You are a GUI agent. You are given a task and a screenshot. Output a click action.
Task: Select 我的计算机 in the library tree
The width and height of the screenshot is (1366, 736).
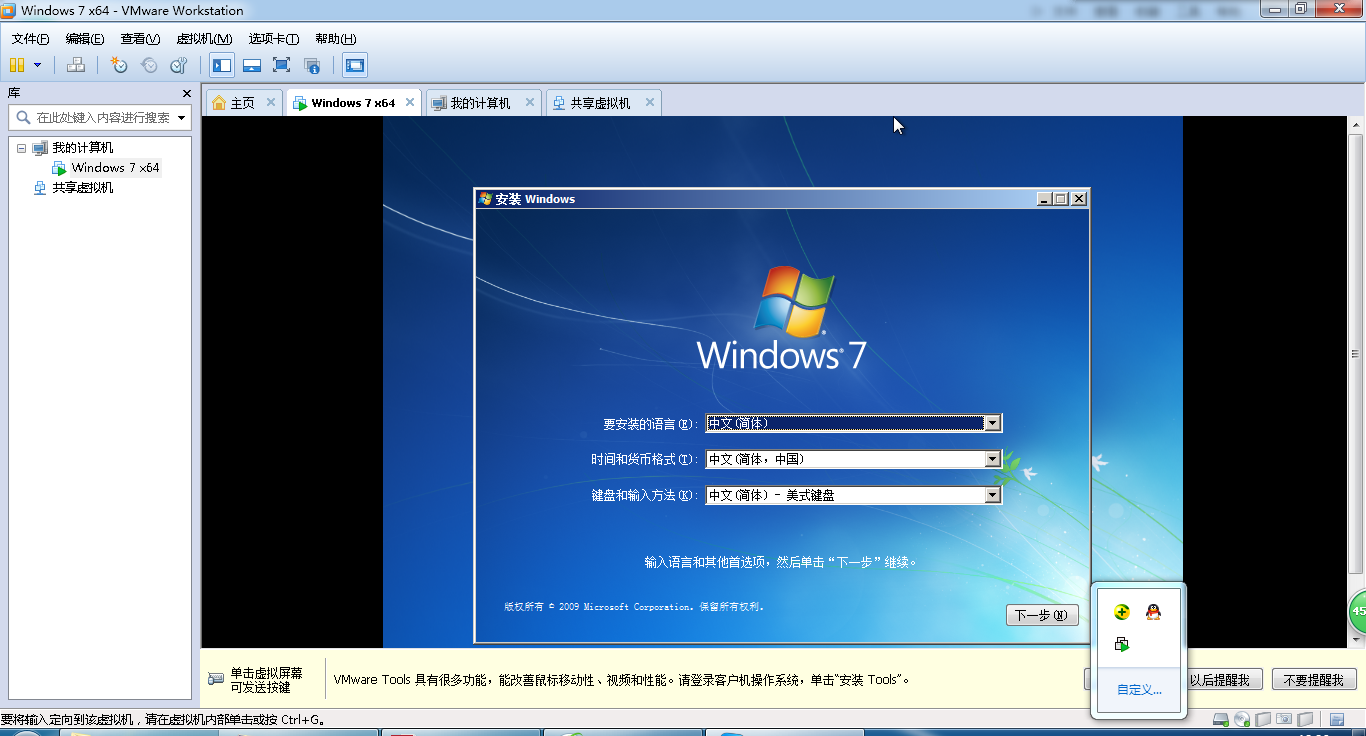[83, 148]
